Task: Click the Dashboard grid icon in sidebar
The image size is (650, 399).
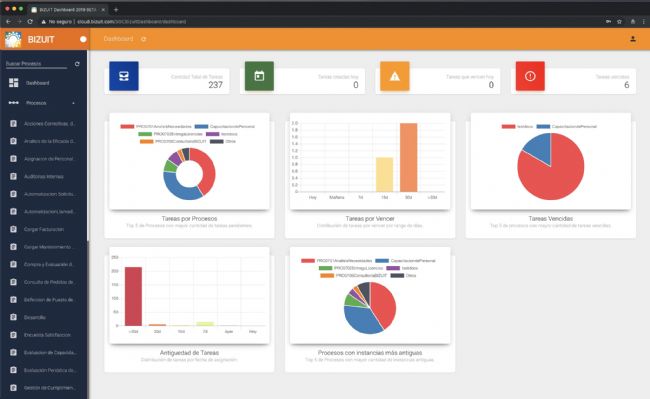Action: [14, 82]
